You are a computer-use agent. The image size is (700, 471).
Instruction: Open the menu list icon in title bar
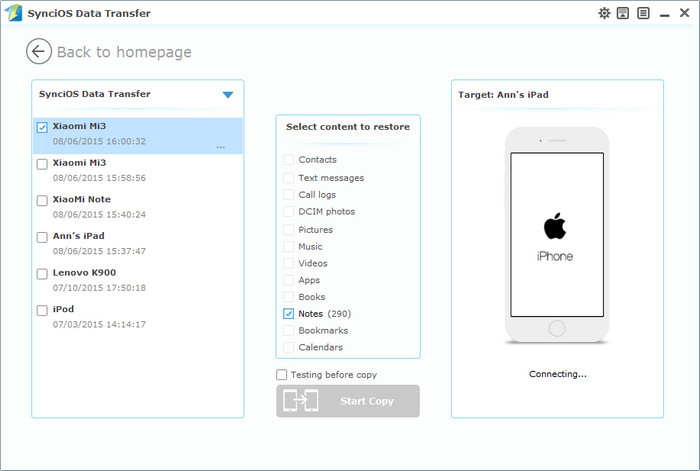pos(643,13)
